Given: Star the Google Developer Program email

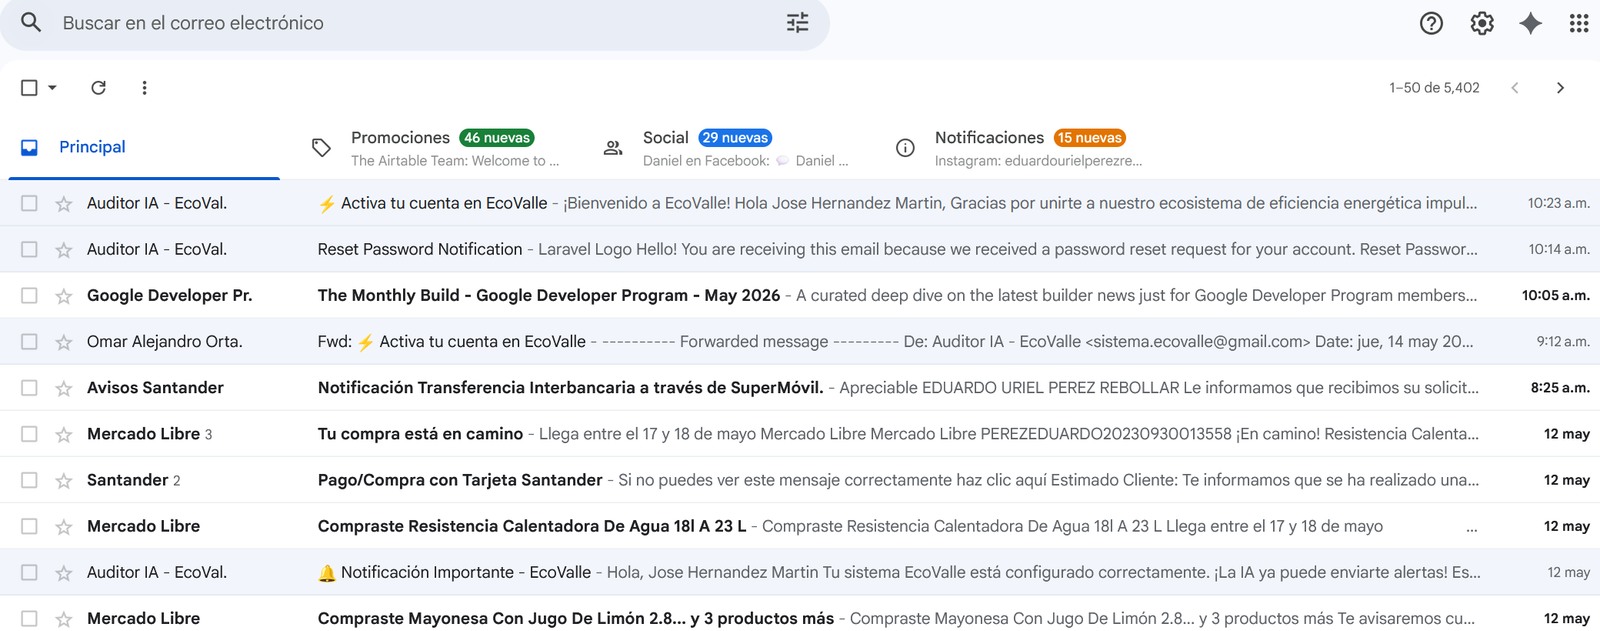Looking at the screenshot, I should point(64,296).
